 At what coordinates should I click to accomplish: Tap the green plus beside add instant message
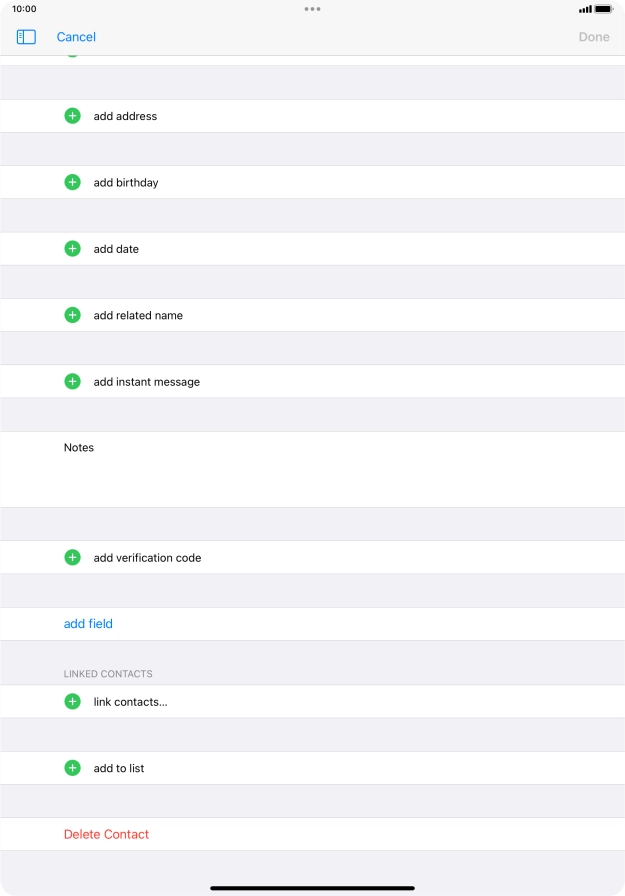click(x=71, y=381)
